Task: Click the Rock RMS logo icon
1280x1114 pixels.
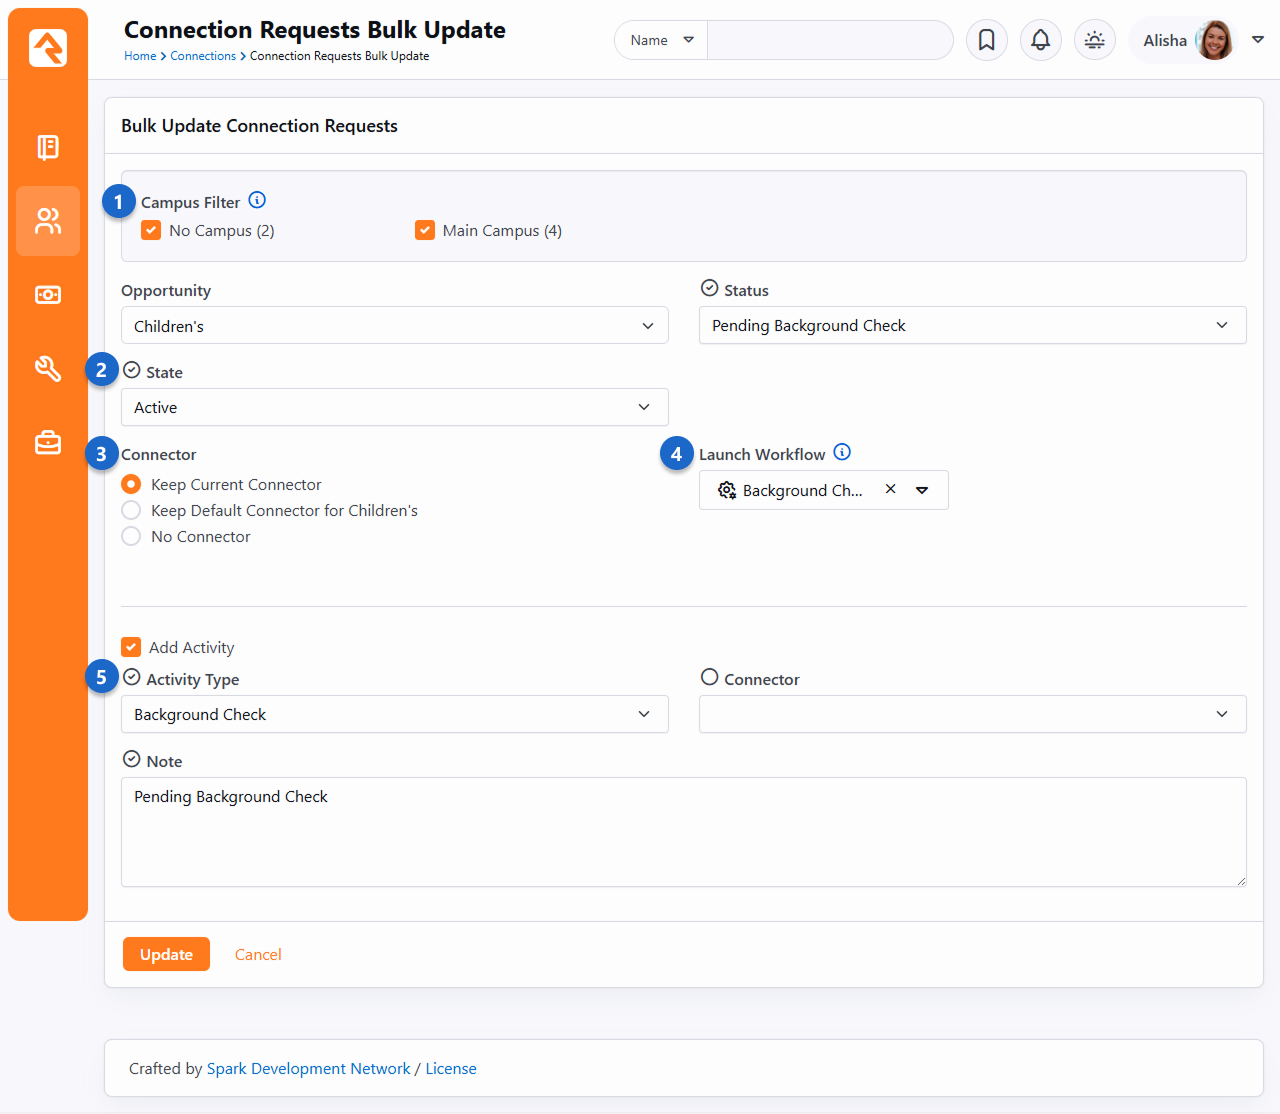Action: click(48, 48)
